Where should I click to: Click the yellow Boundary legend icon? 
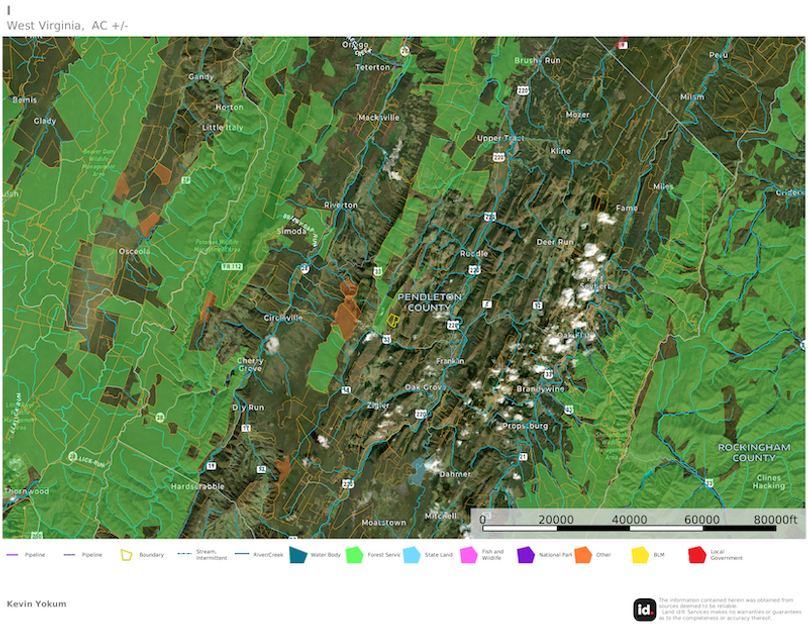coord(127,555)
